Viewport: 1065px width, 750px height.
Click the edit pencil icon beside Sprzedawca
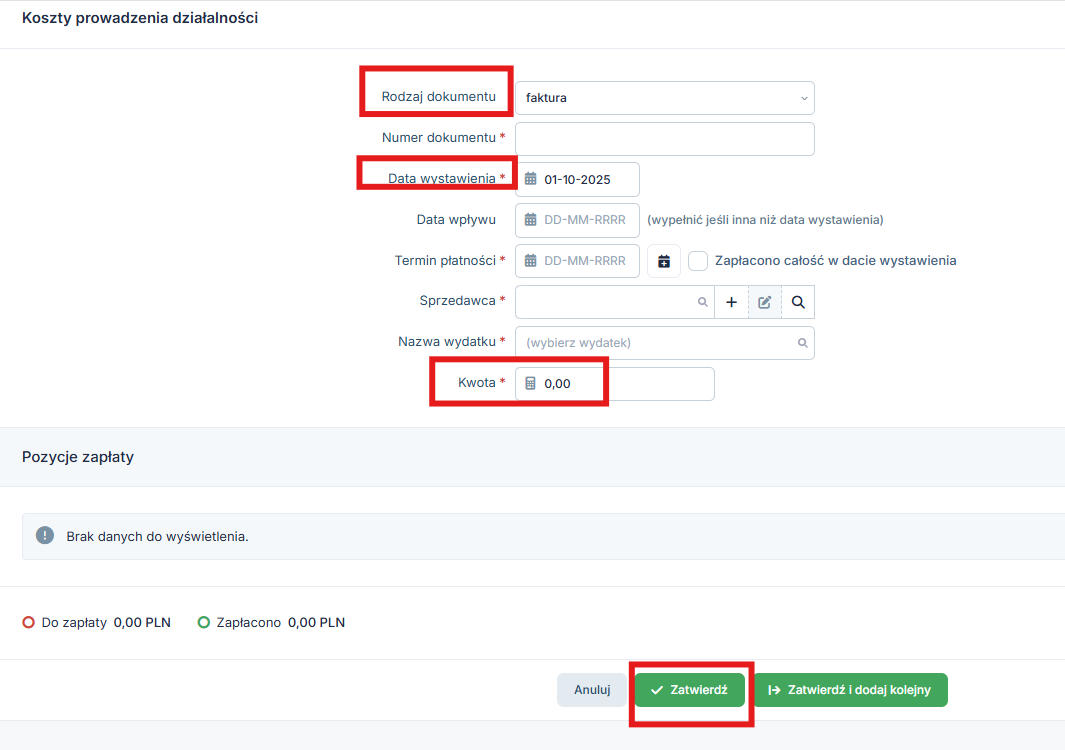tap(765, 302)
